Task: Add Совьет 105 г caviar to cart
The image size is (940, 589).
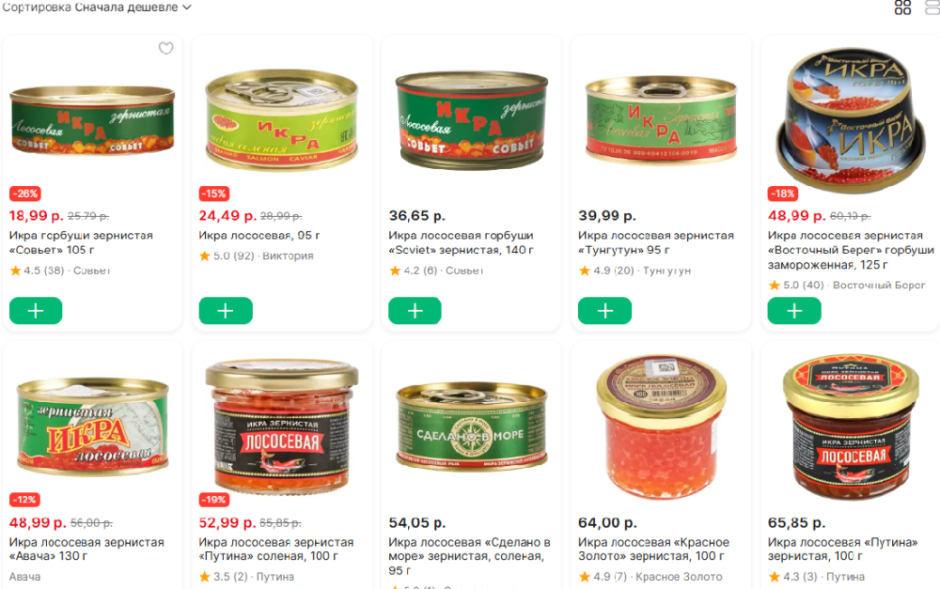Action: coord(35,310)
